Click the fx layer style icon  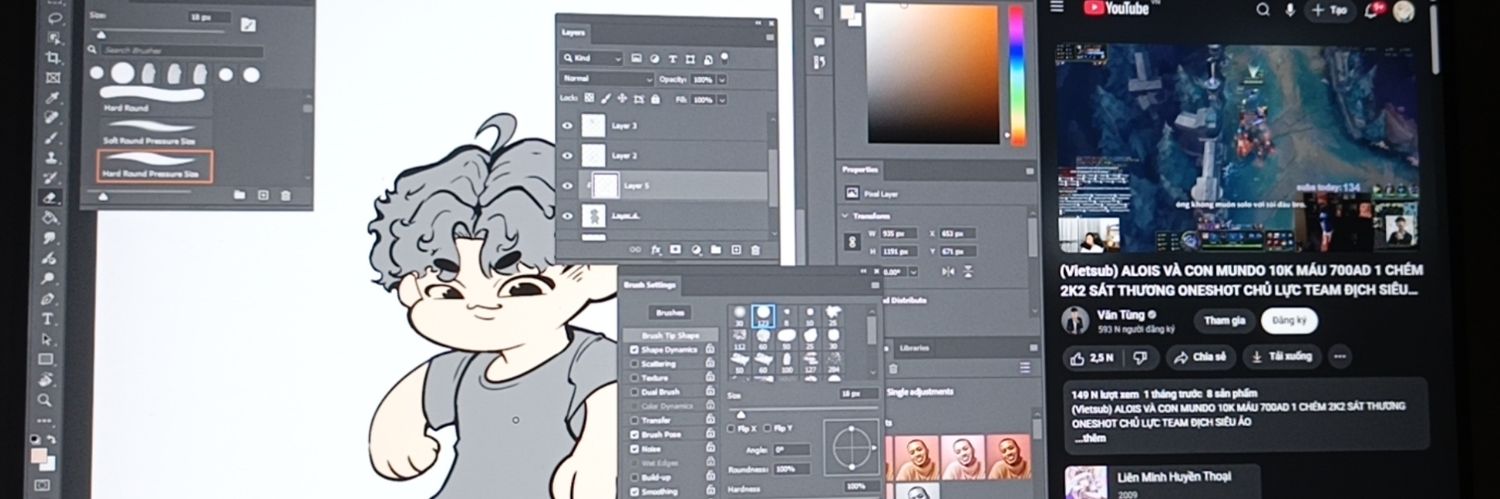[x=657, y=249]
